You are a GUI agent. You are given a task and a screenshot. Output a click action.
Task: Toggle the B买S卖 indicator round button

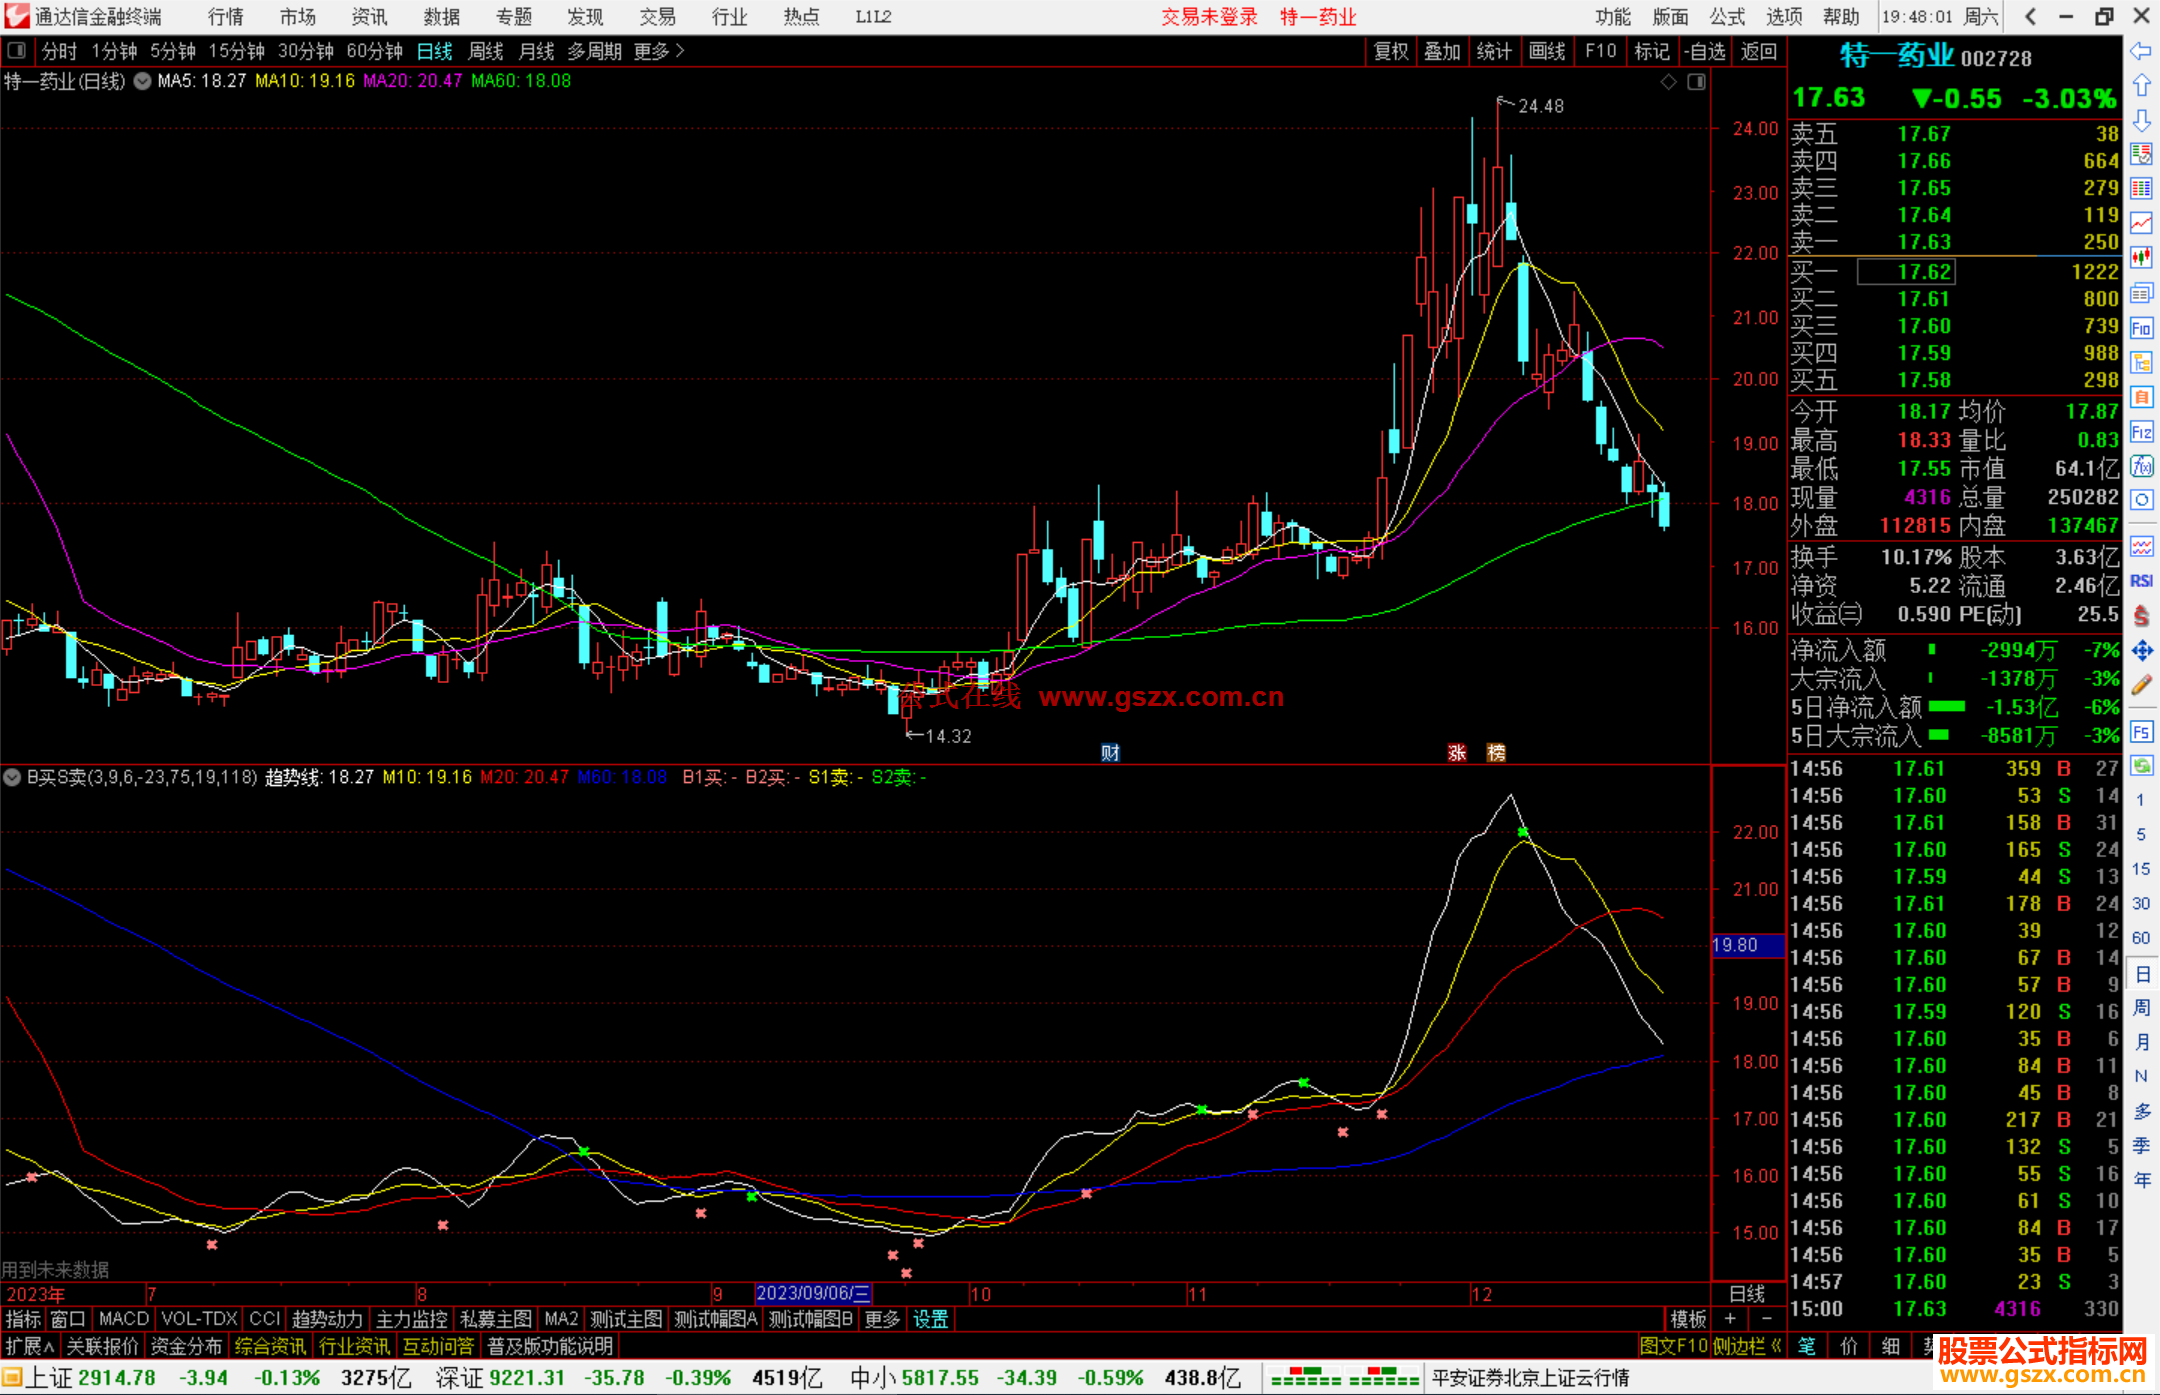click(12, 777)
